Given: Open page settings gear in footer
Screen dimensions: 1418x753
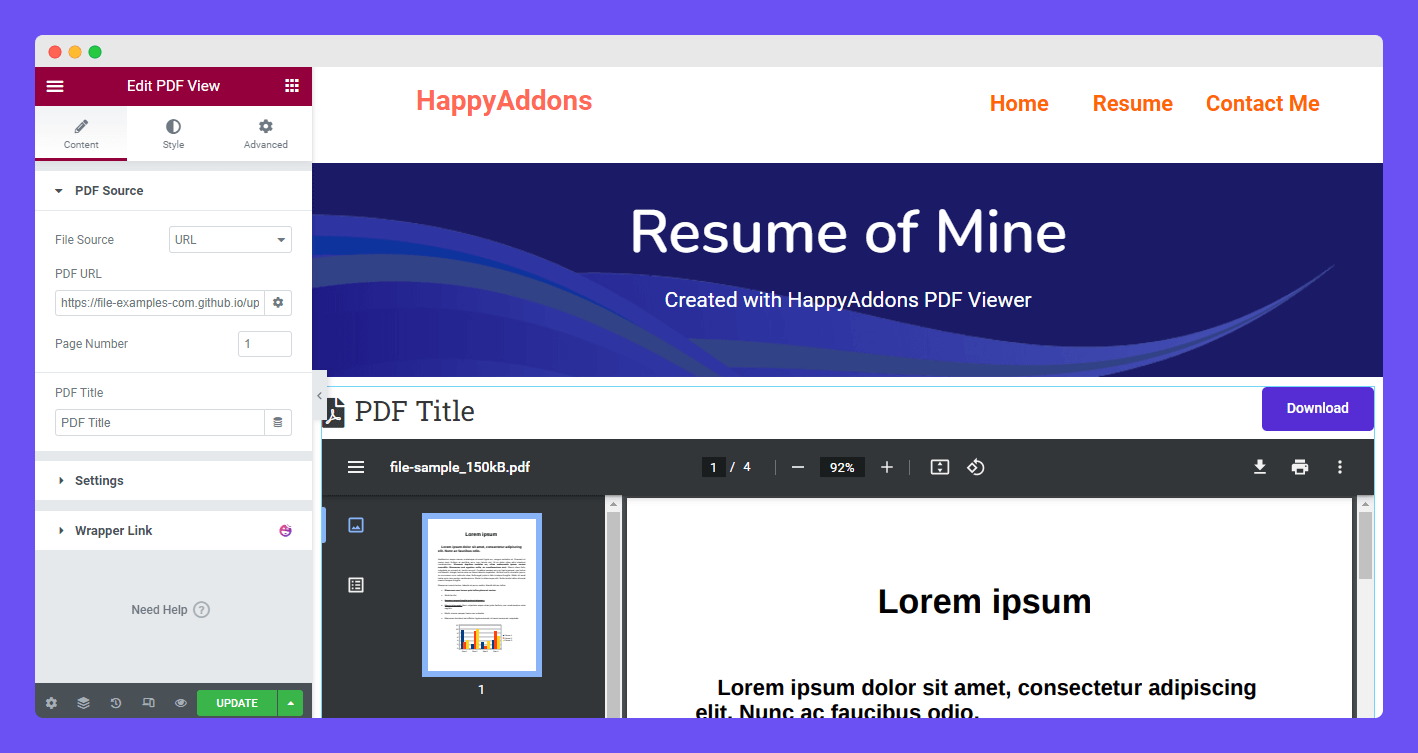Looking at the screenshot, I should (51, 703).
